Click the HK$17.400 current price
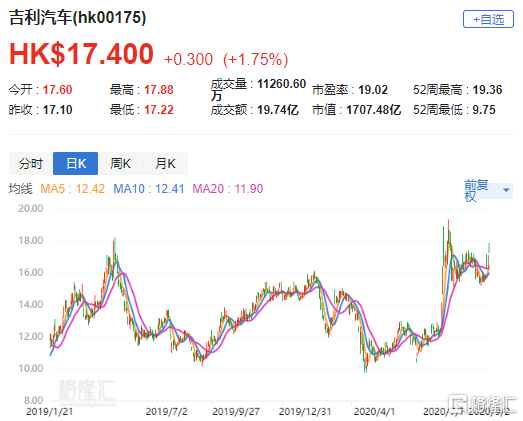Viewport: 523px width, 421px height. pos(81,54)
